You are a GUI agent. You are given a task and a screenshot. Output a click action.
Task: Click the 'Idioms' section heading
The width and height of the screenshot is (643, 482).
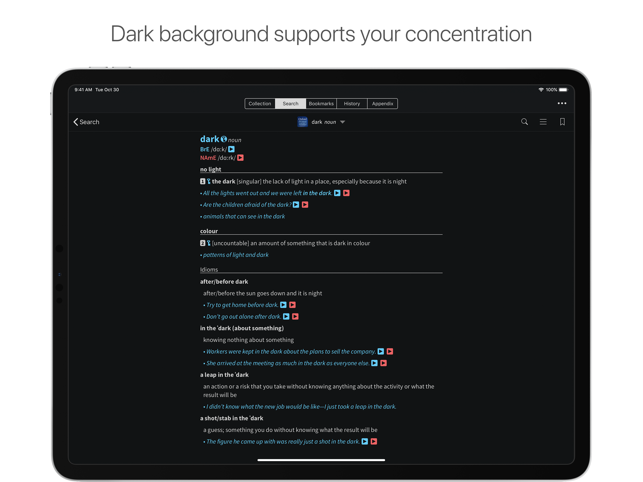pos(209,270)
